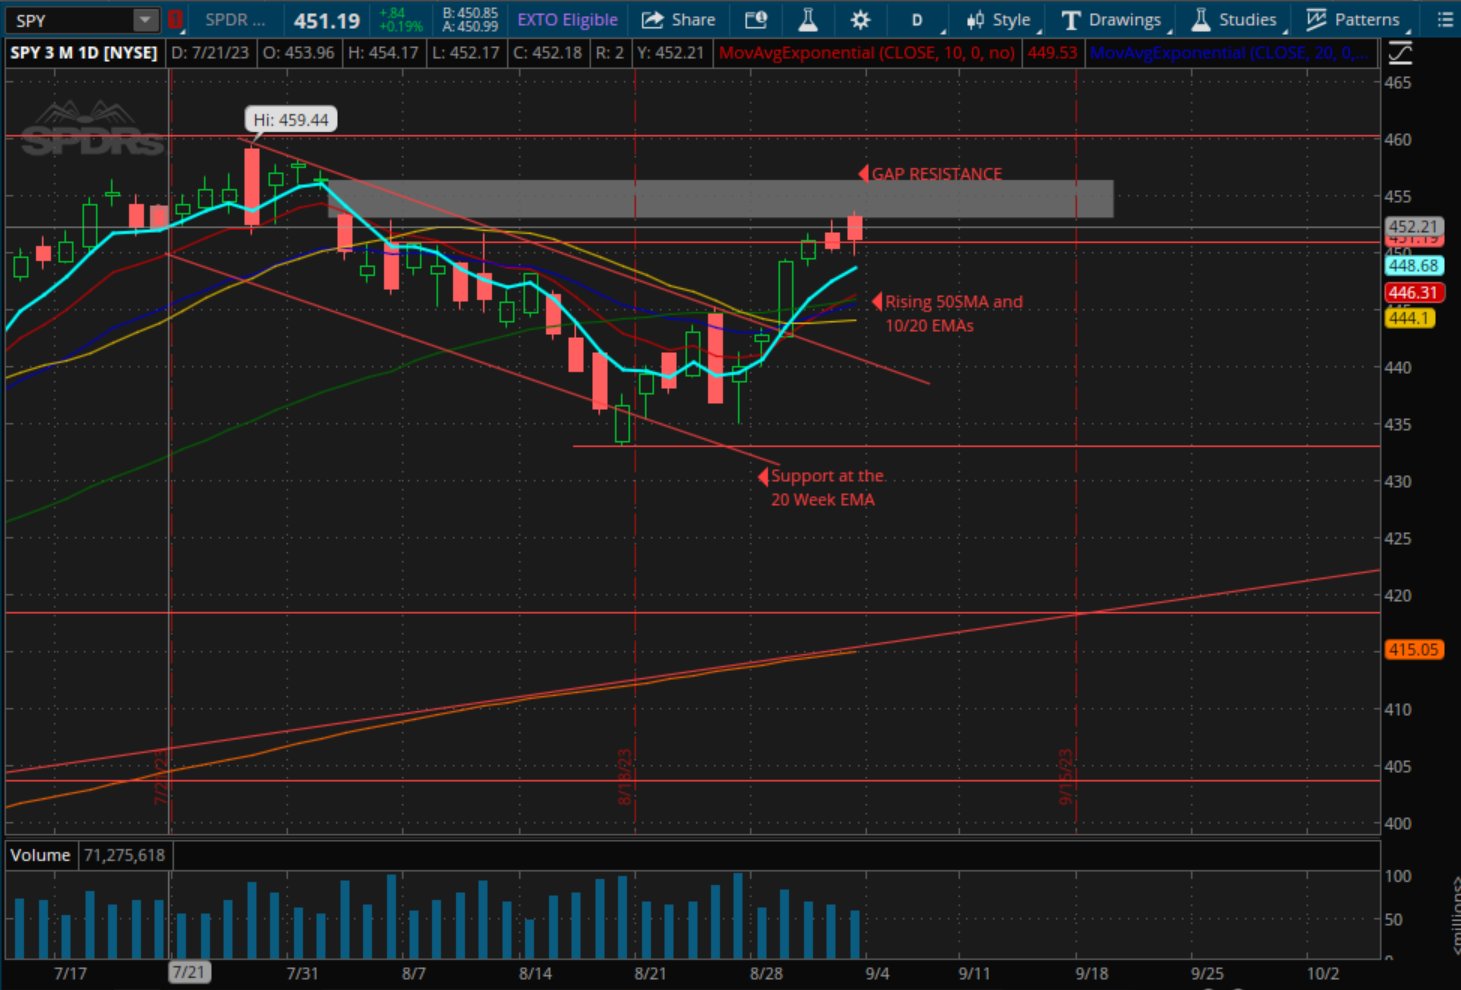Screen dimensions: 1461x990
Task: Click the red clipboard link icon beside symbol
Action: [x=175, y=20]
